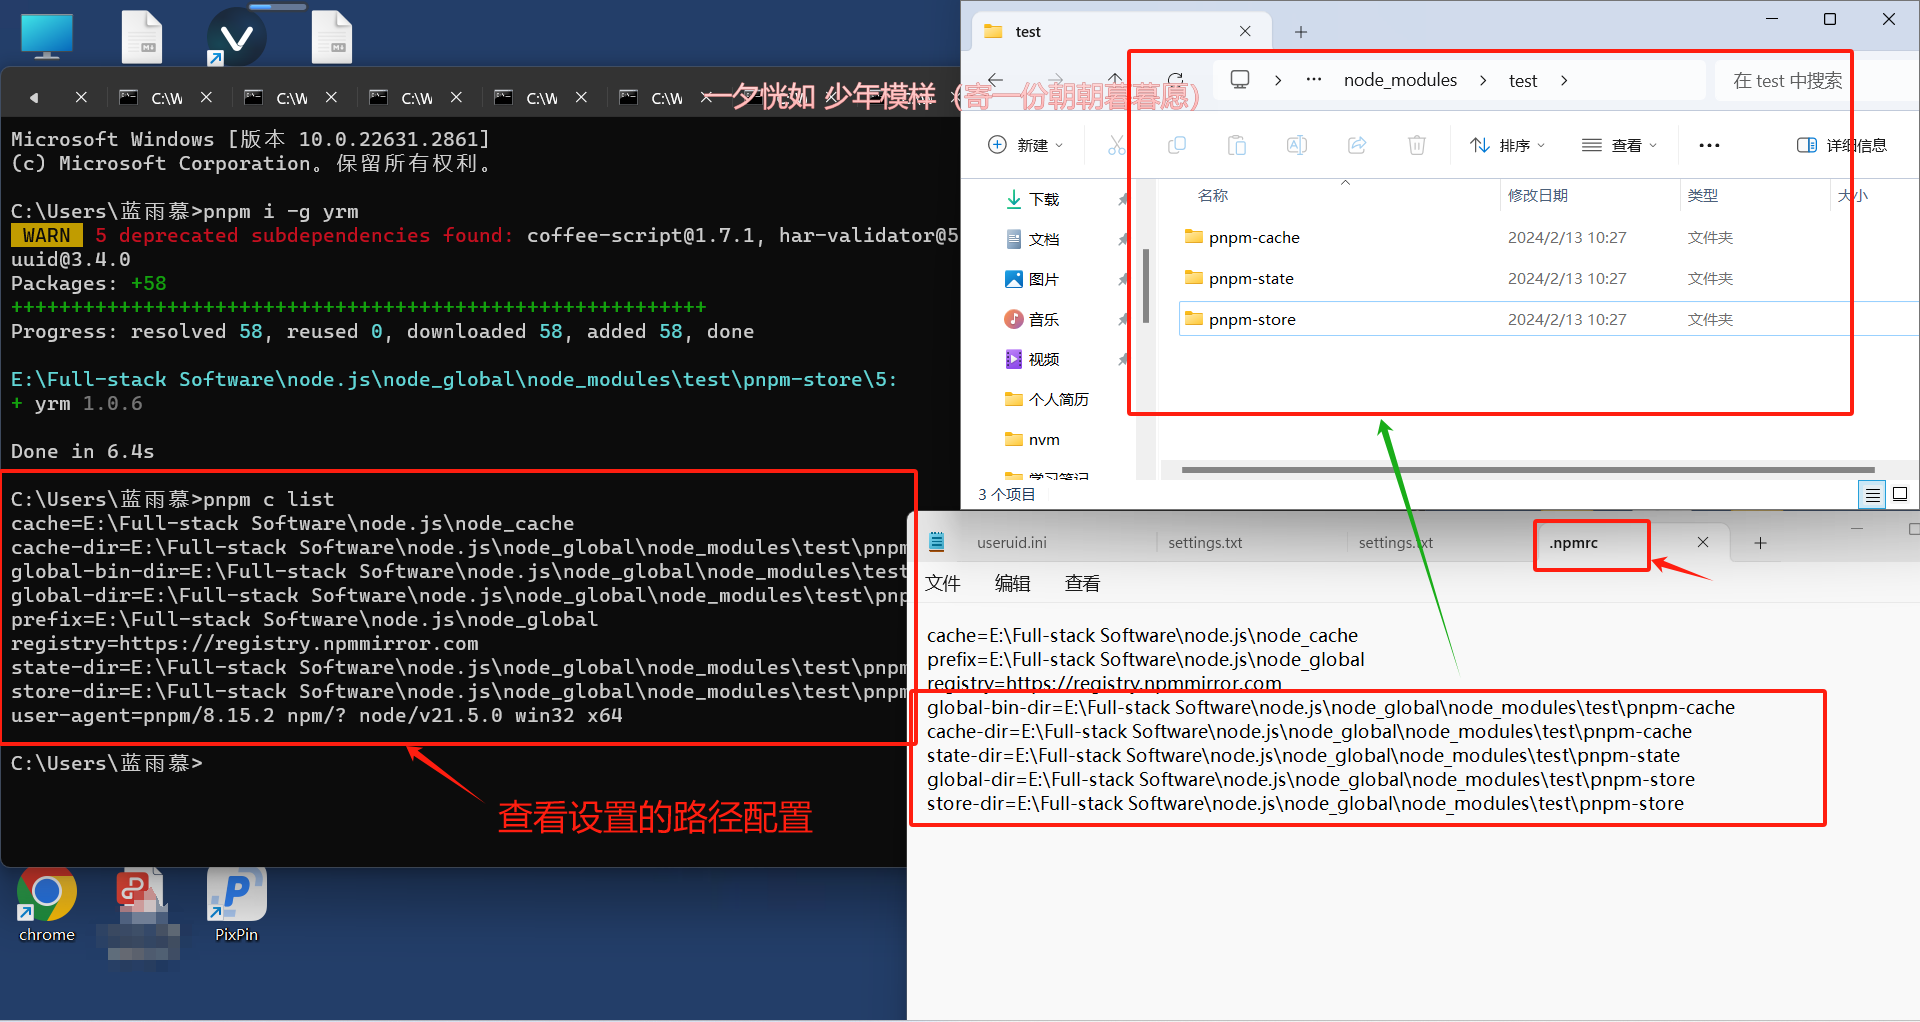Switch to useruid.ini tab in Notepad
Image resolution: width=1920 pixels, height=1022 pixels.
[1011, 542]
